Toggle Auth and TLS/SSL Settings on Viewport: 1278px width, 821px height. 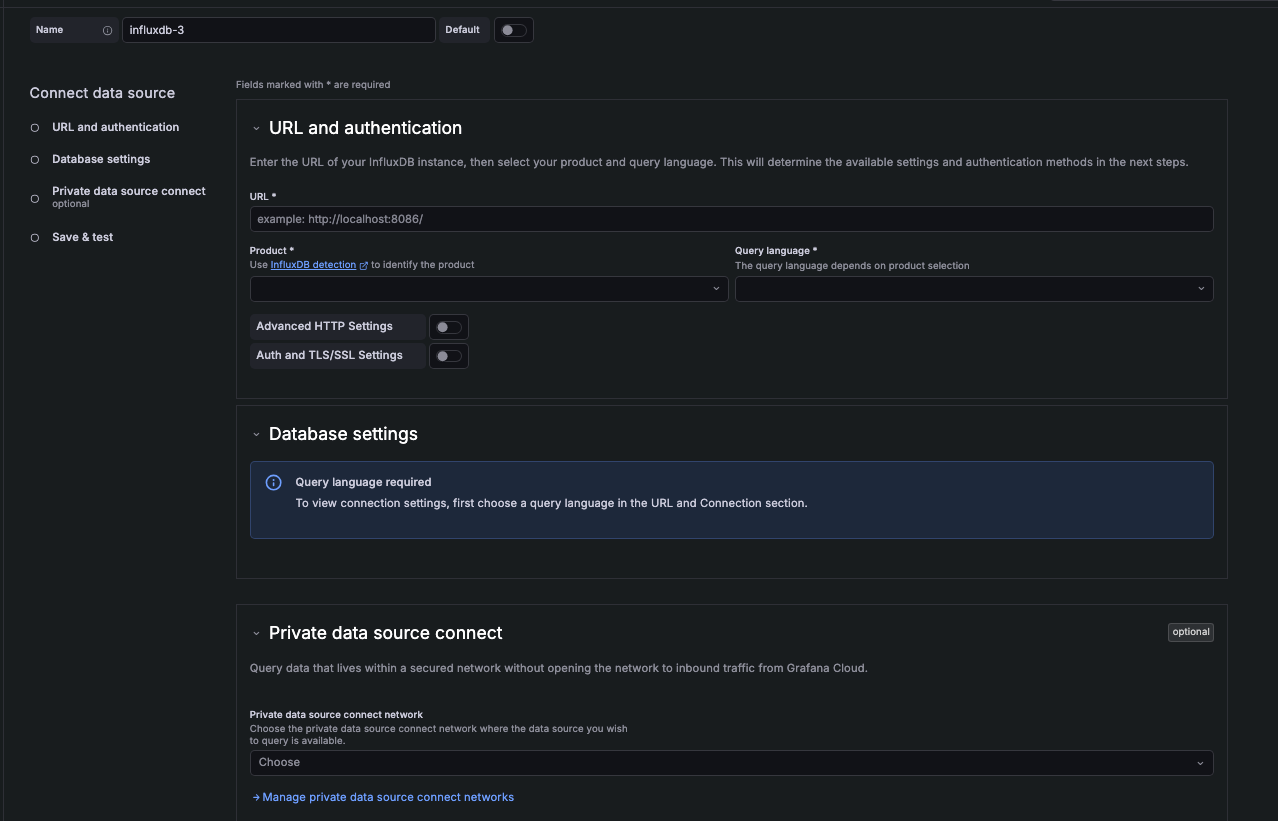pos(448,355)
